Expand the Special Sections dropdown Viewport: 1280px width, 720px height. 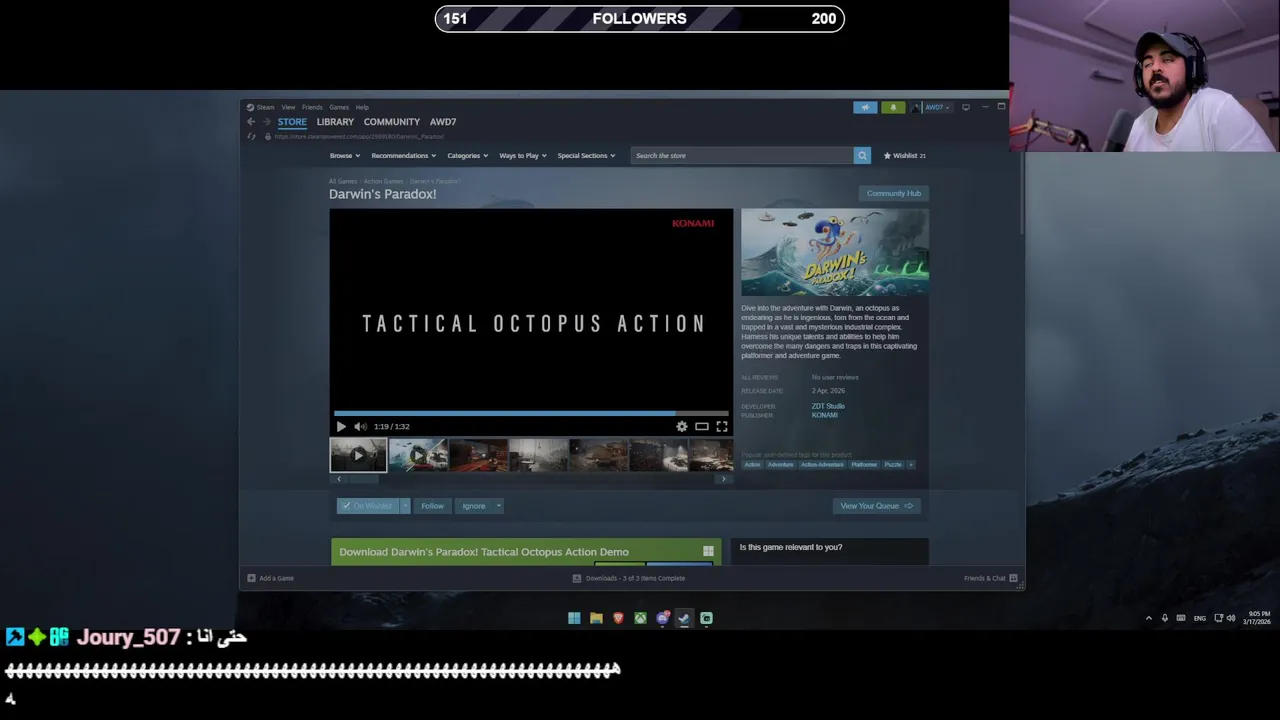click(x=586, y=155)
